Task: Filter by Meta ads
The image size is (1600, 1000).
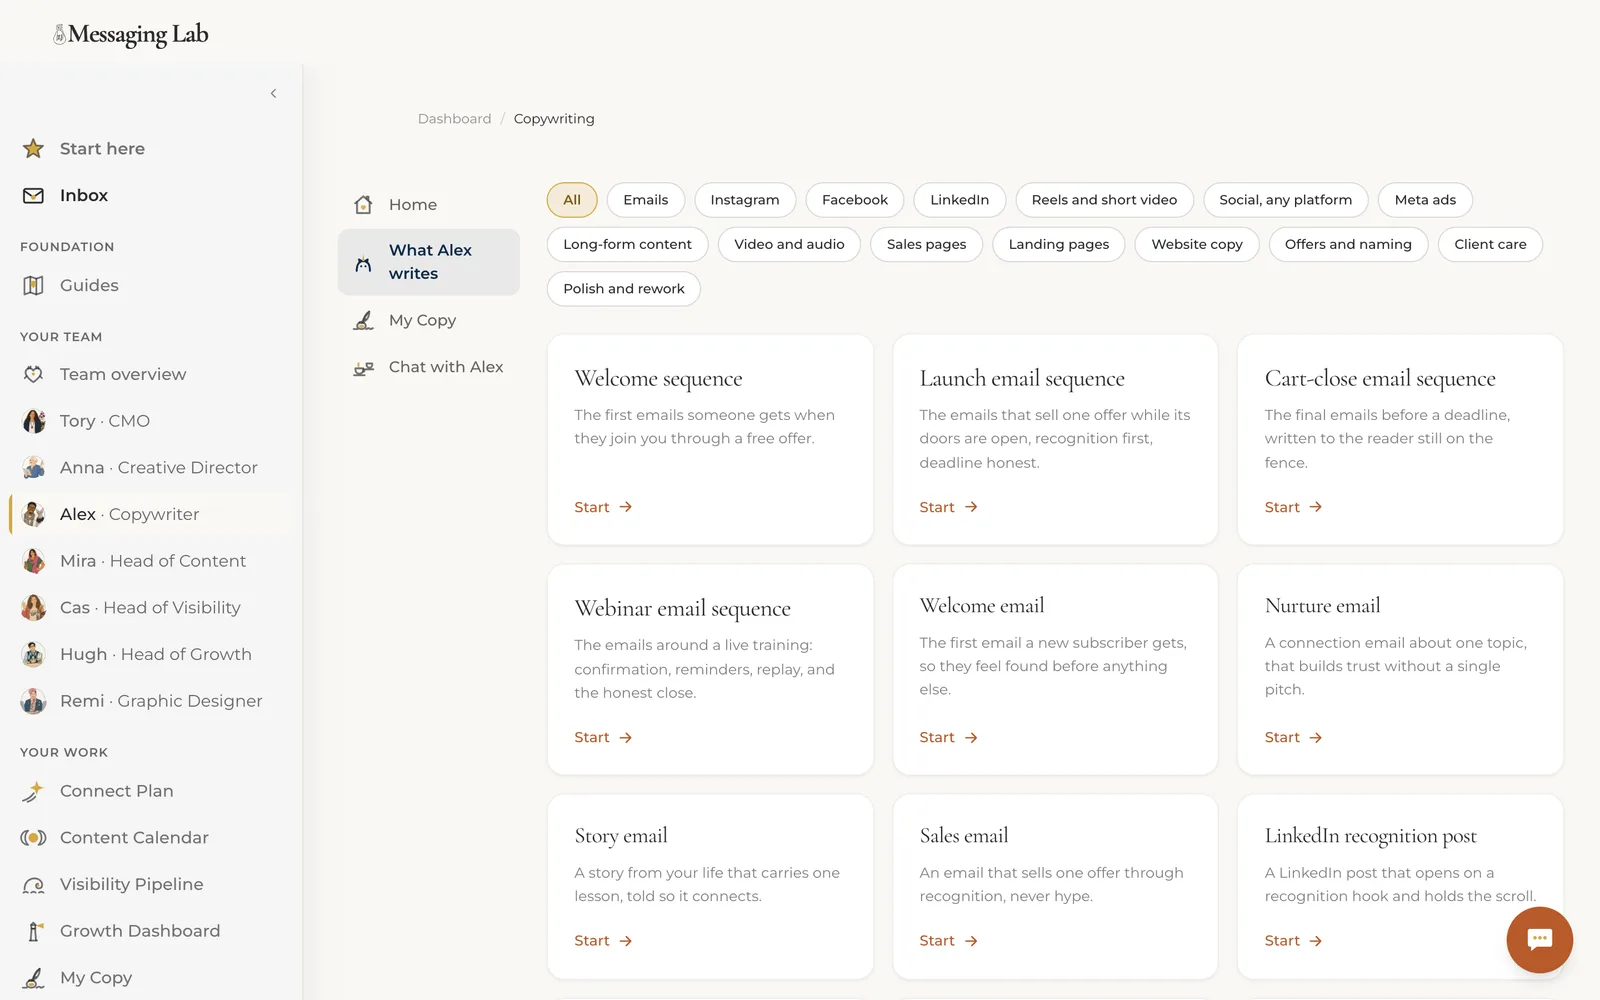Action: [x=1425, y=200]
